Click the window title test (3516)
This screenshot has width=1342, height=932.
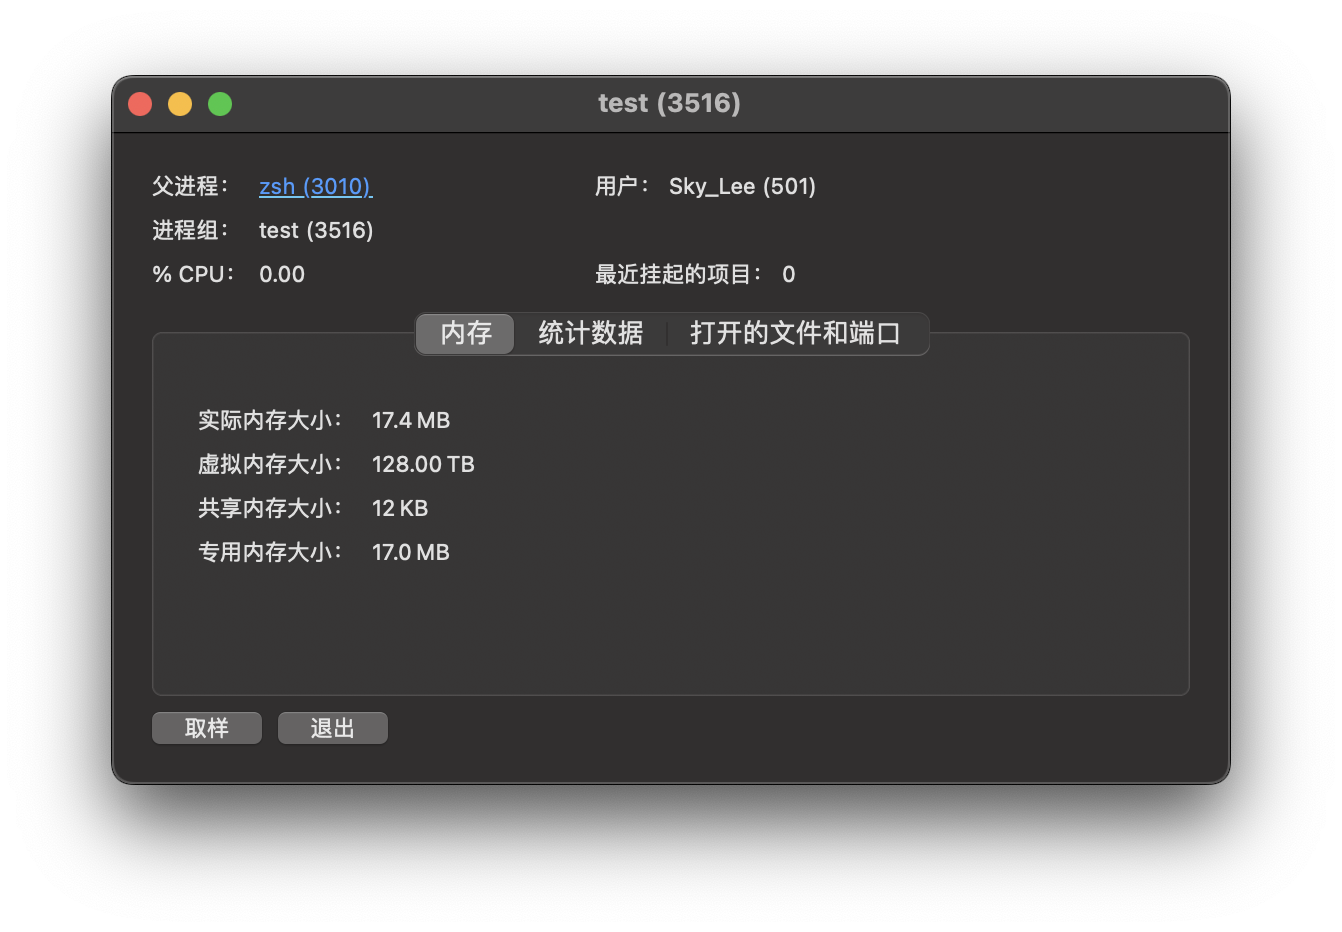[669, 103]
